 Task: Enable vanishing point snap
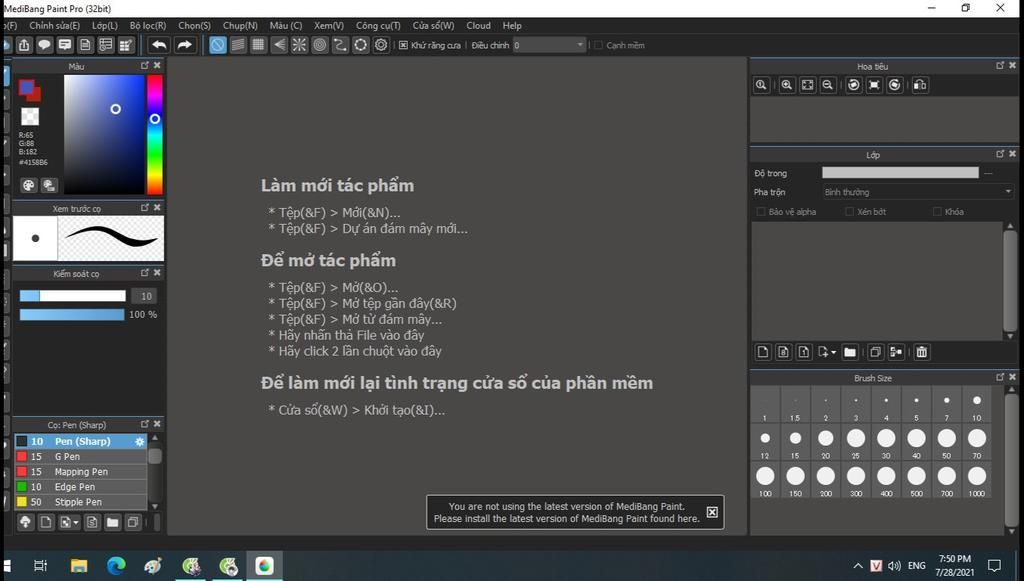point(279,45)
